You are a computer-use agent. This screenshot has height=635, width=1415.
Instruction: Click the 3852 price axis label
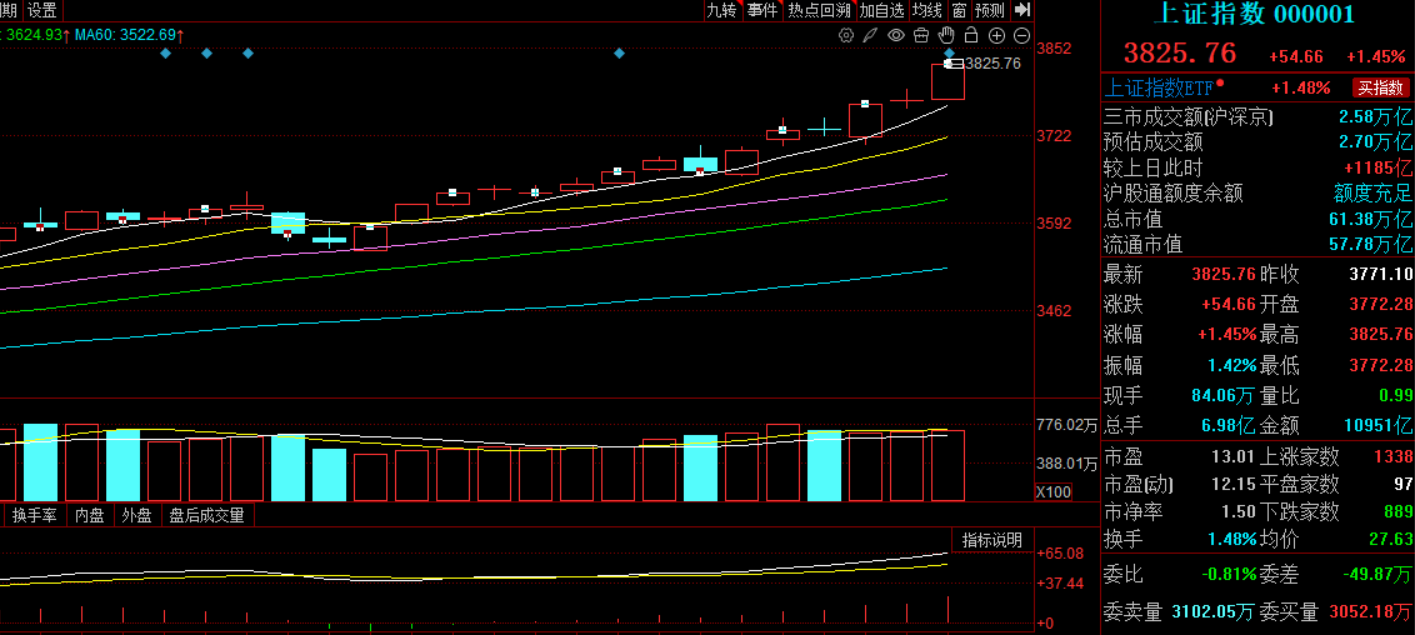(1054, 48)
